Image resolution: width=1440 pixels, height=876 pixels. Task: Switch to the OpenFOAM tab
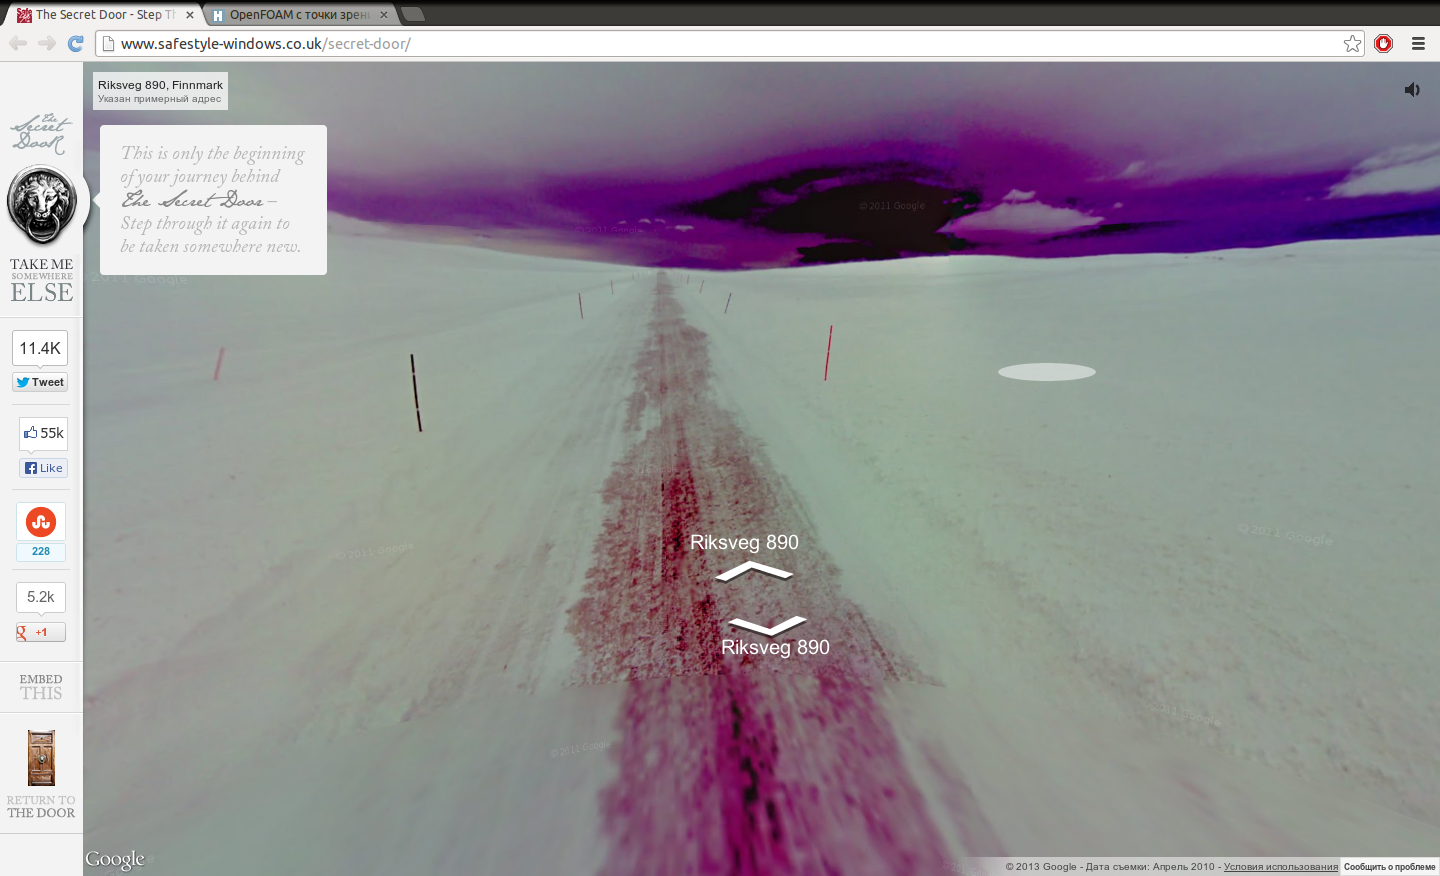pos(298,15)
